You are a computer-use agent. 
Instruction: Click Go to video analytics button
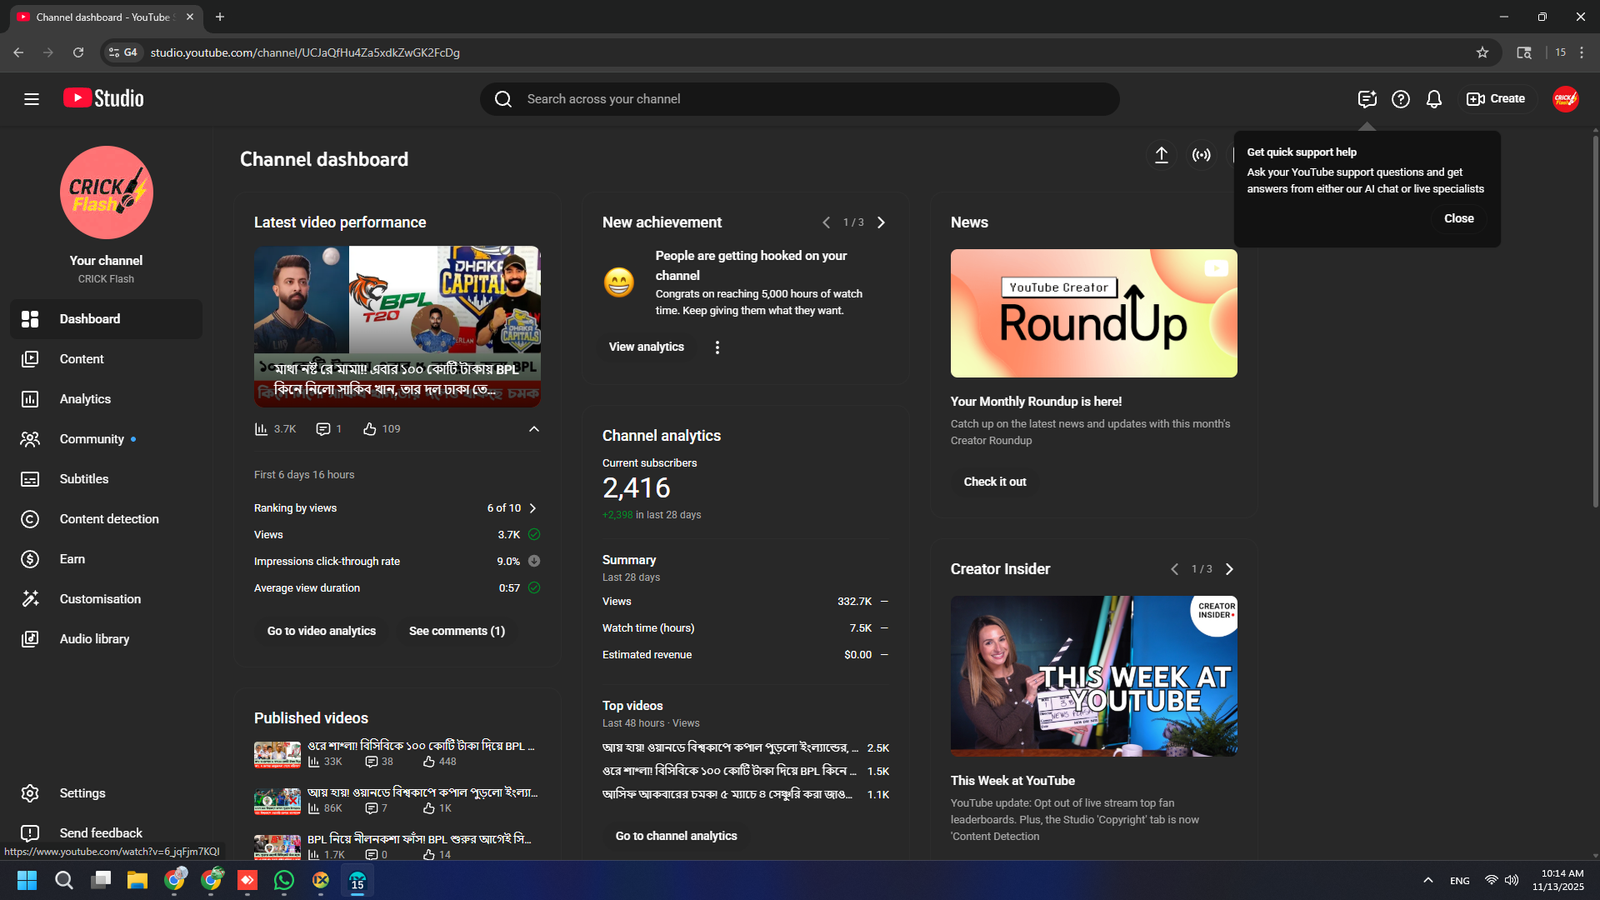coord(321,631)
